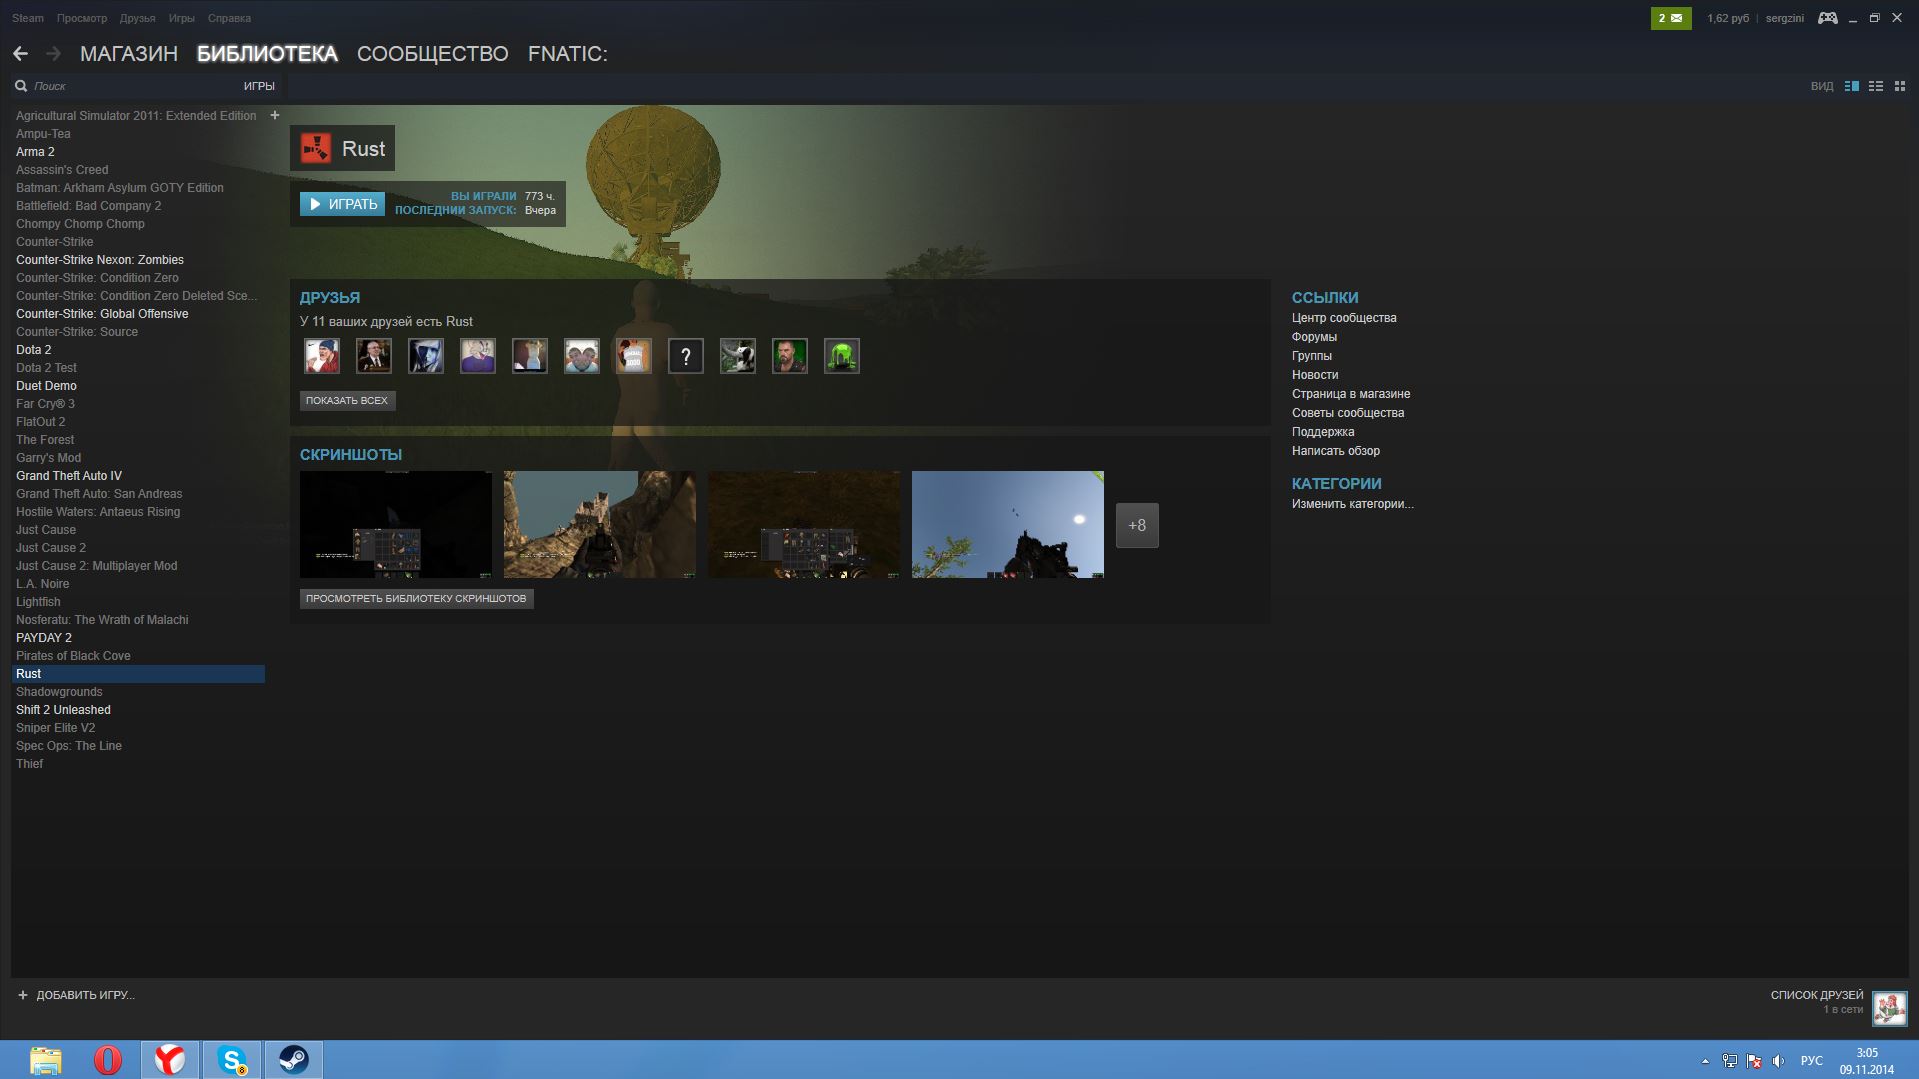
Task: Click Steam icon in taskbar
Action: point(294,1060)
